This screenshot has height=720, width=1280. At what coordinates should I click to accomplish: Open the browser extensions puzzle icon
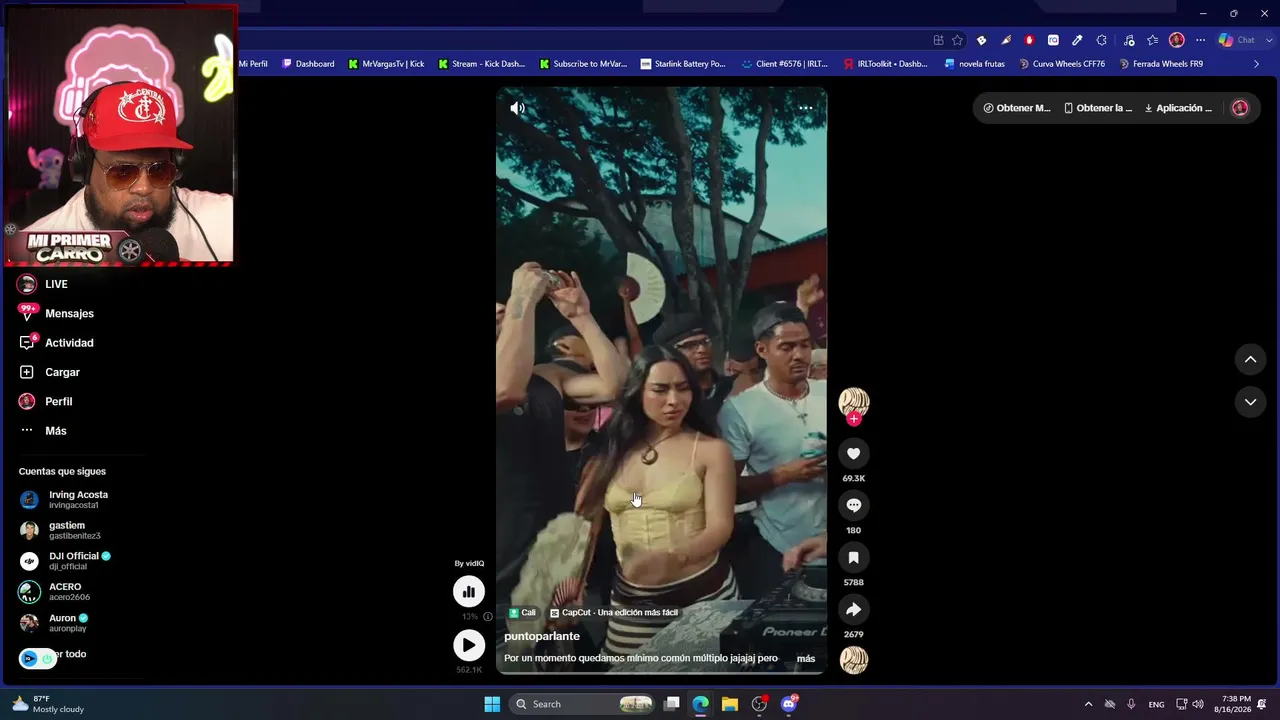pyautogui.click(x=1102, y=40)
